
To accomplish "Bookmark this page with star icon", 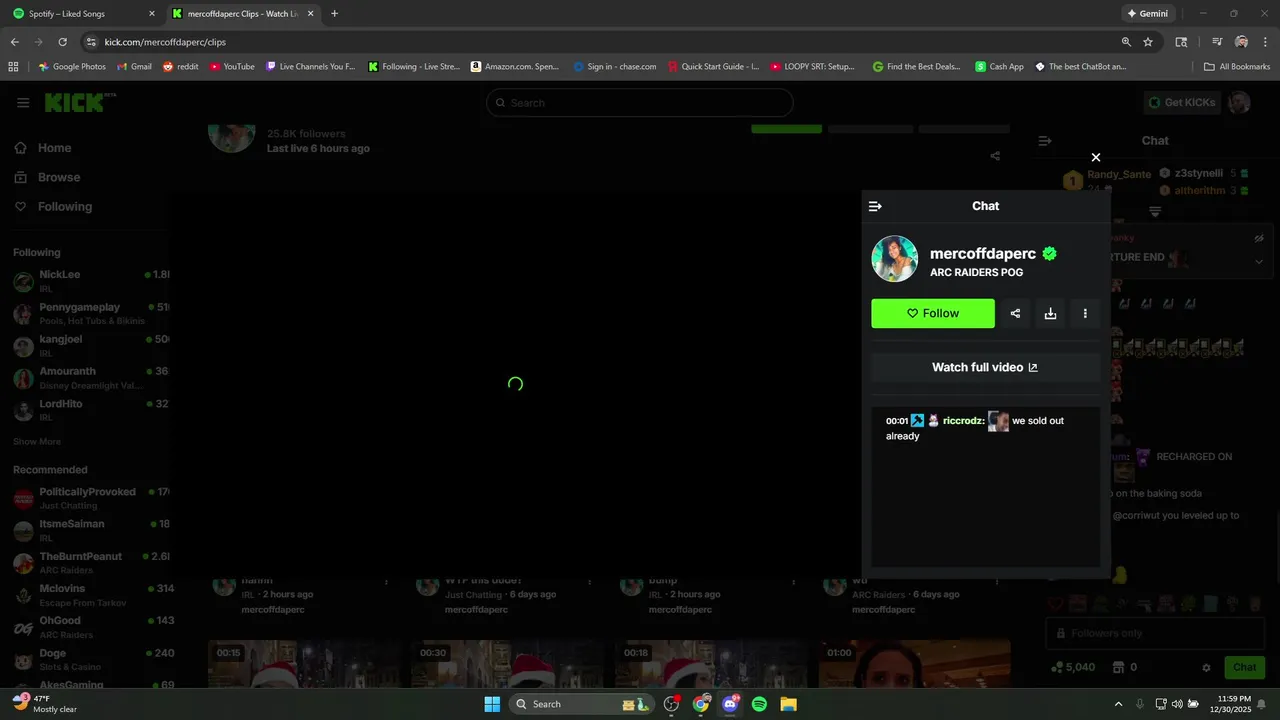I will [x=1148, y=42].
